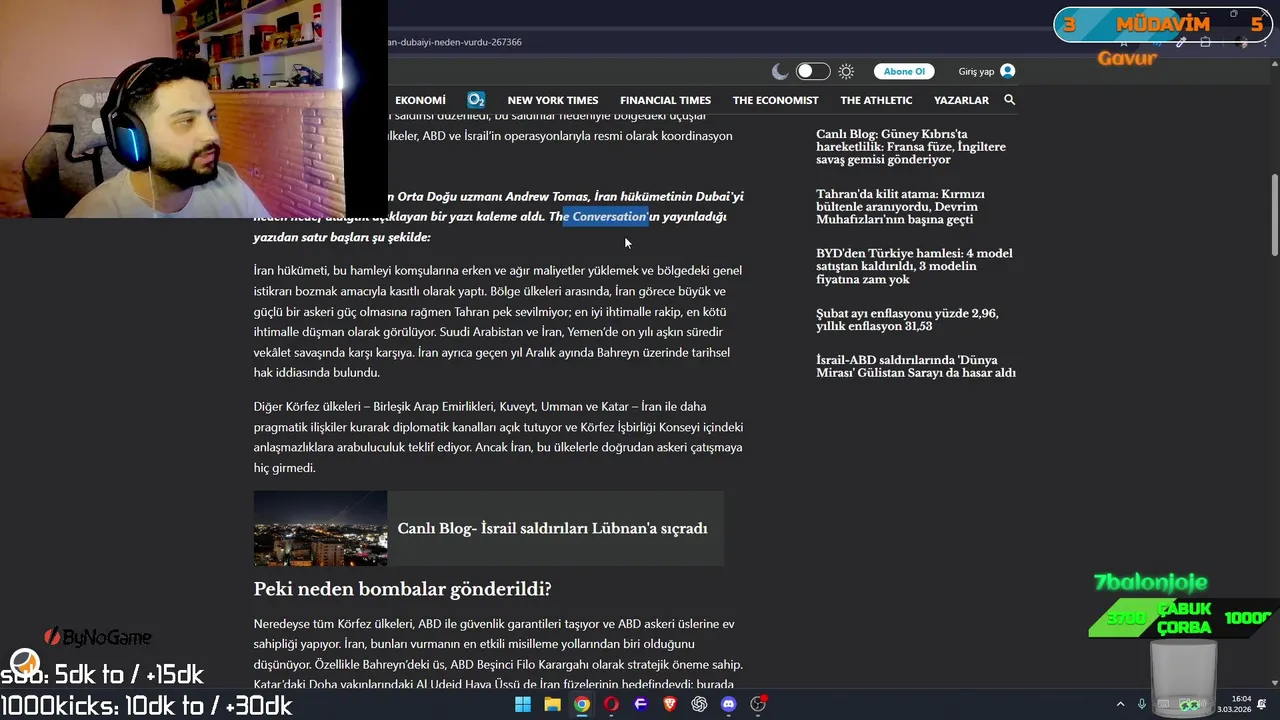Click the Giriş yap login link

point(976,71)
